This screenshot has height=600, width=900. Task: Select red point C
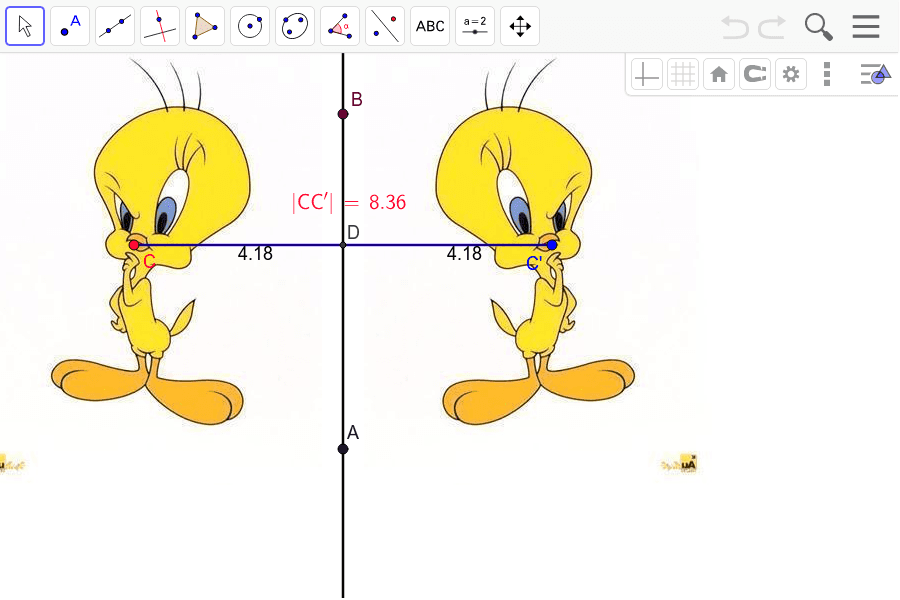click(x=134, y=245)
